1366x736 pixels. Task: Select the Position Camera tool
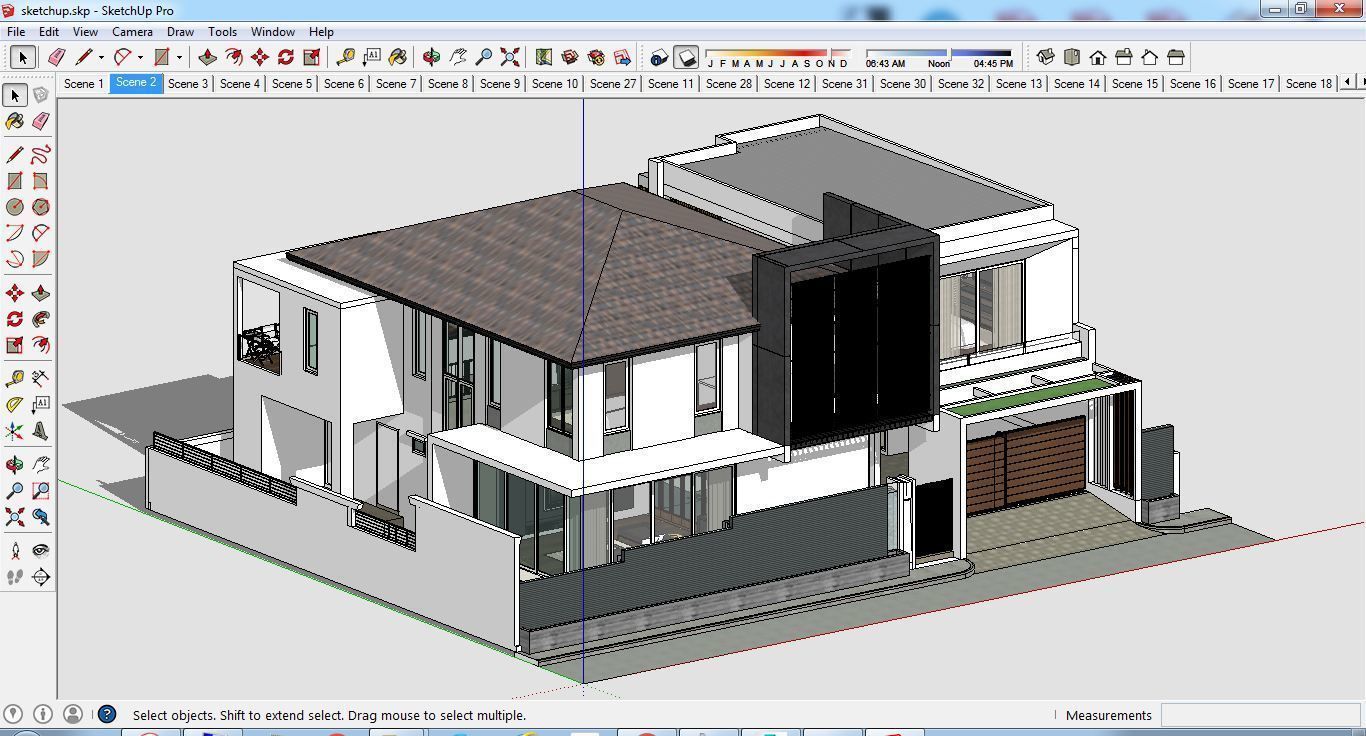[15, 551]
